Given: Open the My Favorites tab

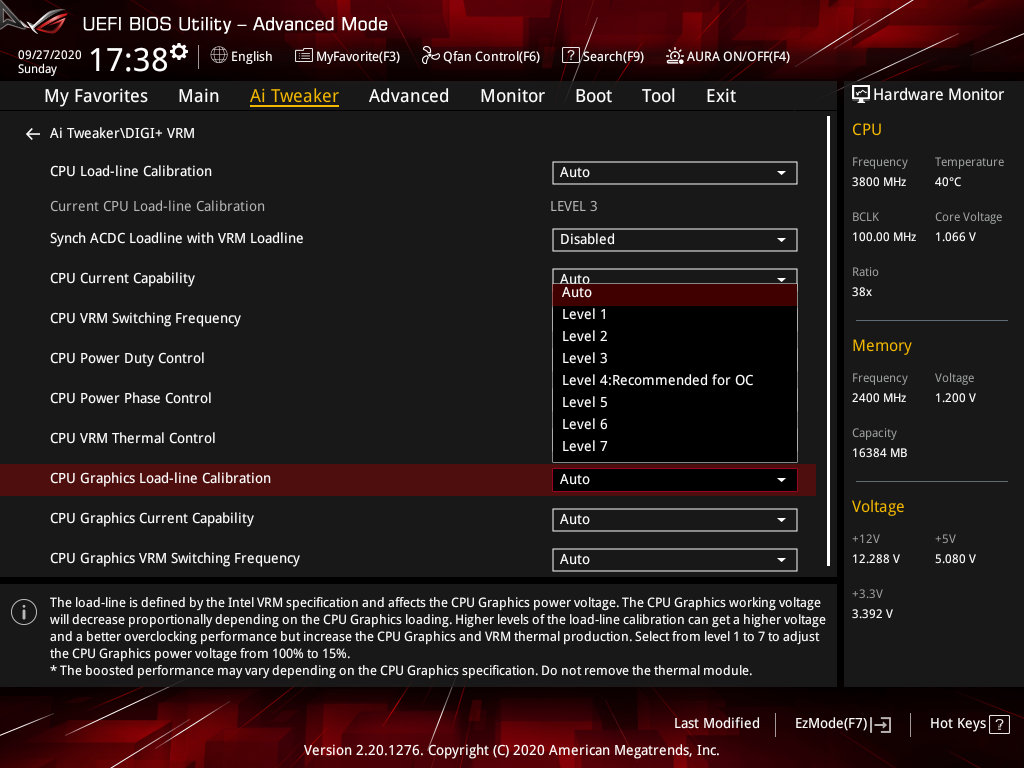Looking at the screenshot, I should [x=96, y=96].
